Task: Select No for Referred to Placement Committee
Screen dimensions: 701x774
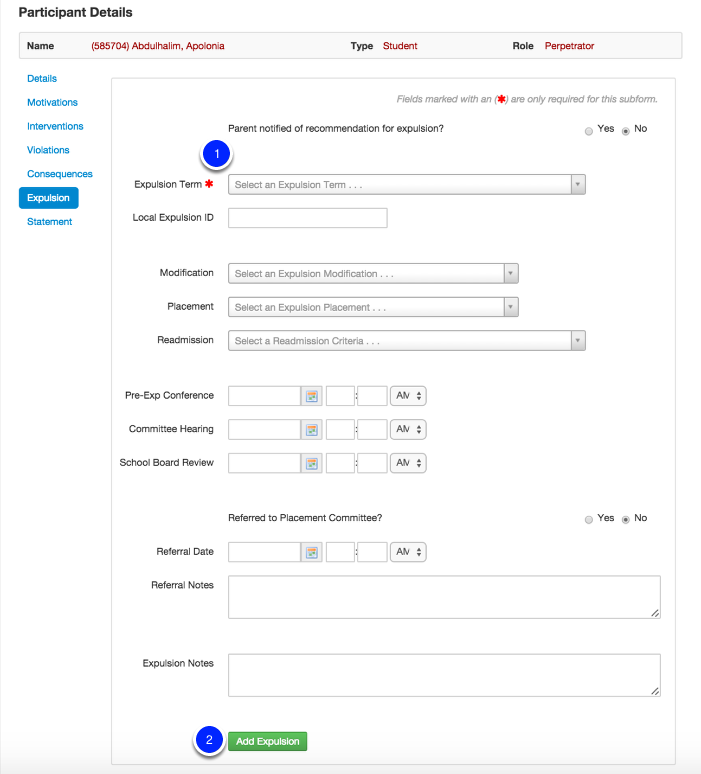Action: pyautogui.click(x=625, y=519)
